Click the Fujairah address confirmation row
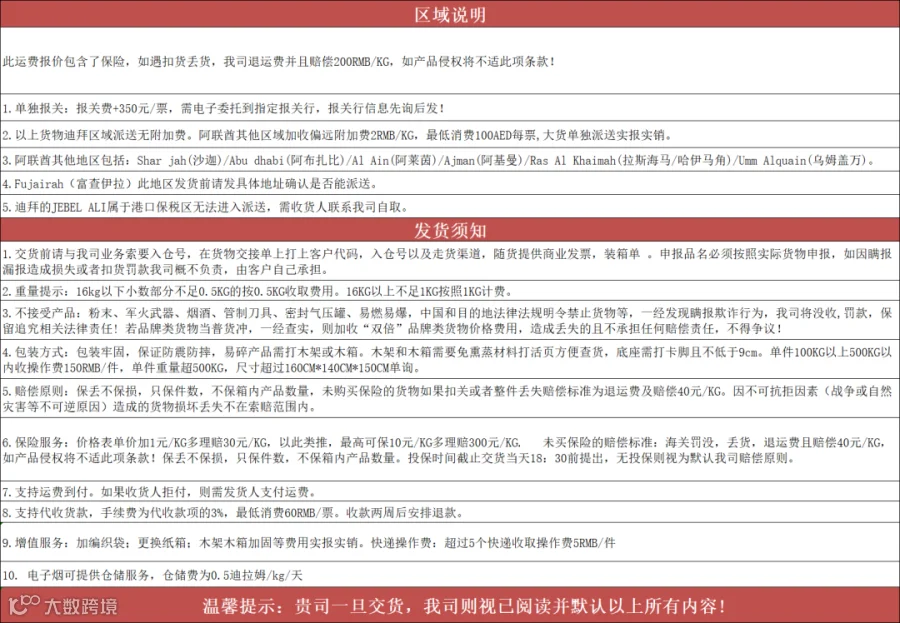Image resolution: width=900 pixels, height=623 pixels. pyautogui.click(x=450, y=184)
